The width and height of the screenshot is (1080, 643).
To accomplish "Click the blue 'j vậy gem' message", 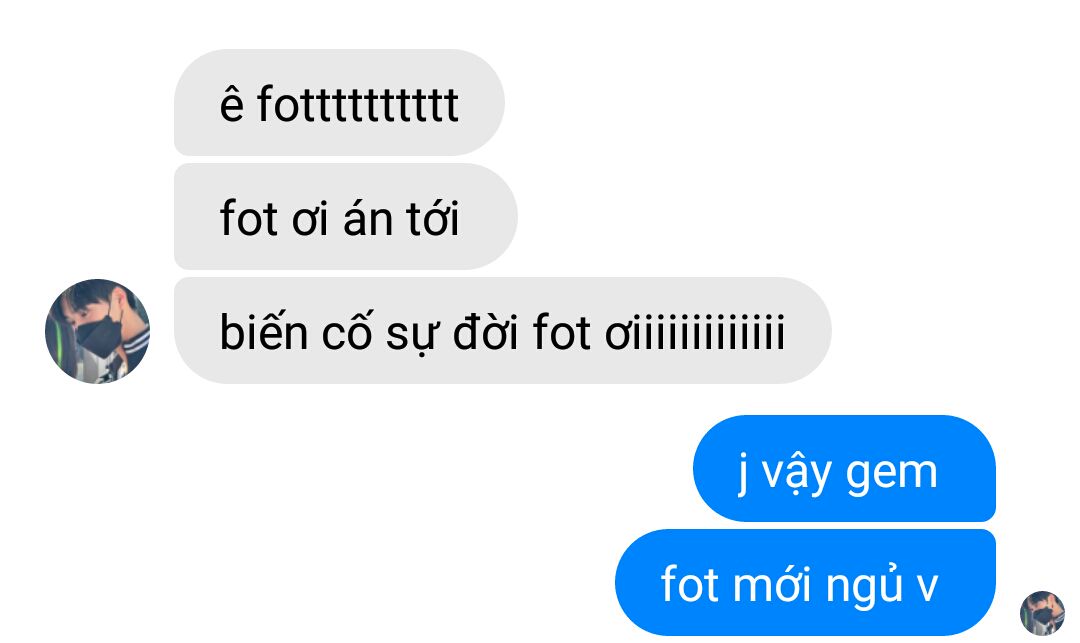I will 844,468.
